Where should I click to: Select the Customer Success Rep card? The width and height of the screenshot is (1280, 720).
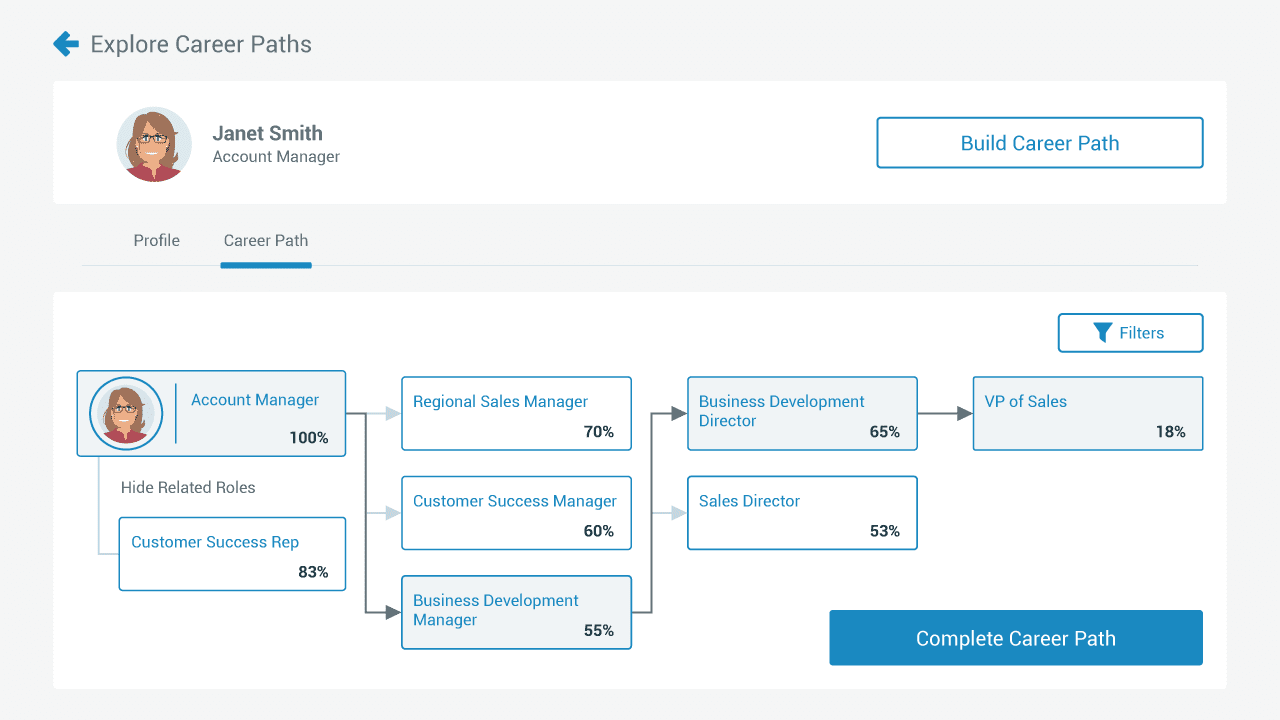click(x=232, y=554)
